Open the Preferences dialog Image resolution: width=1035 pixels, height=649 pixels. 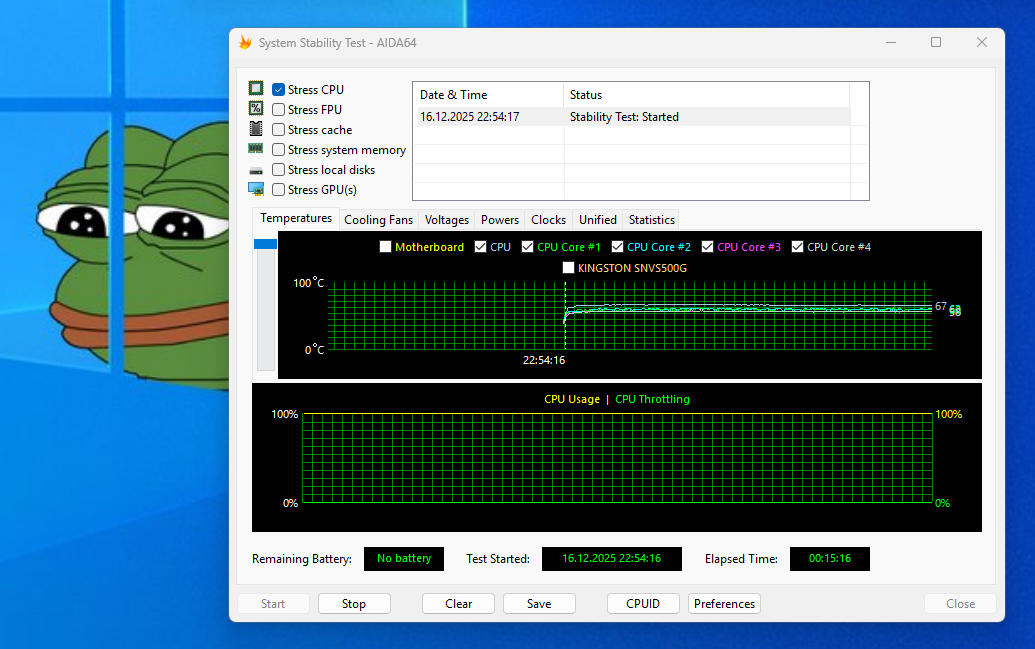724,603
